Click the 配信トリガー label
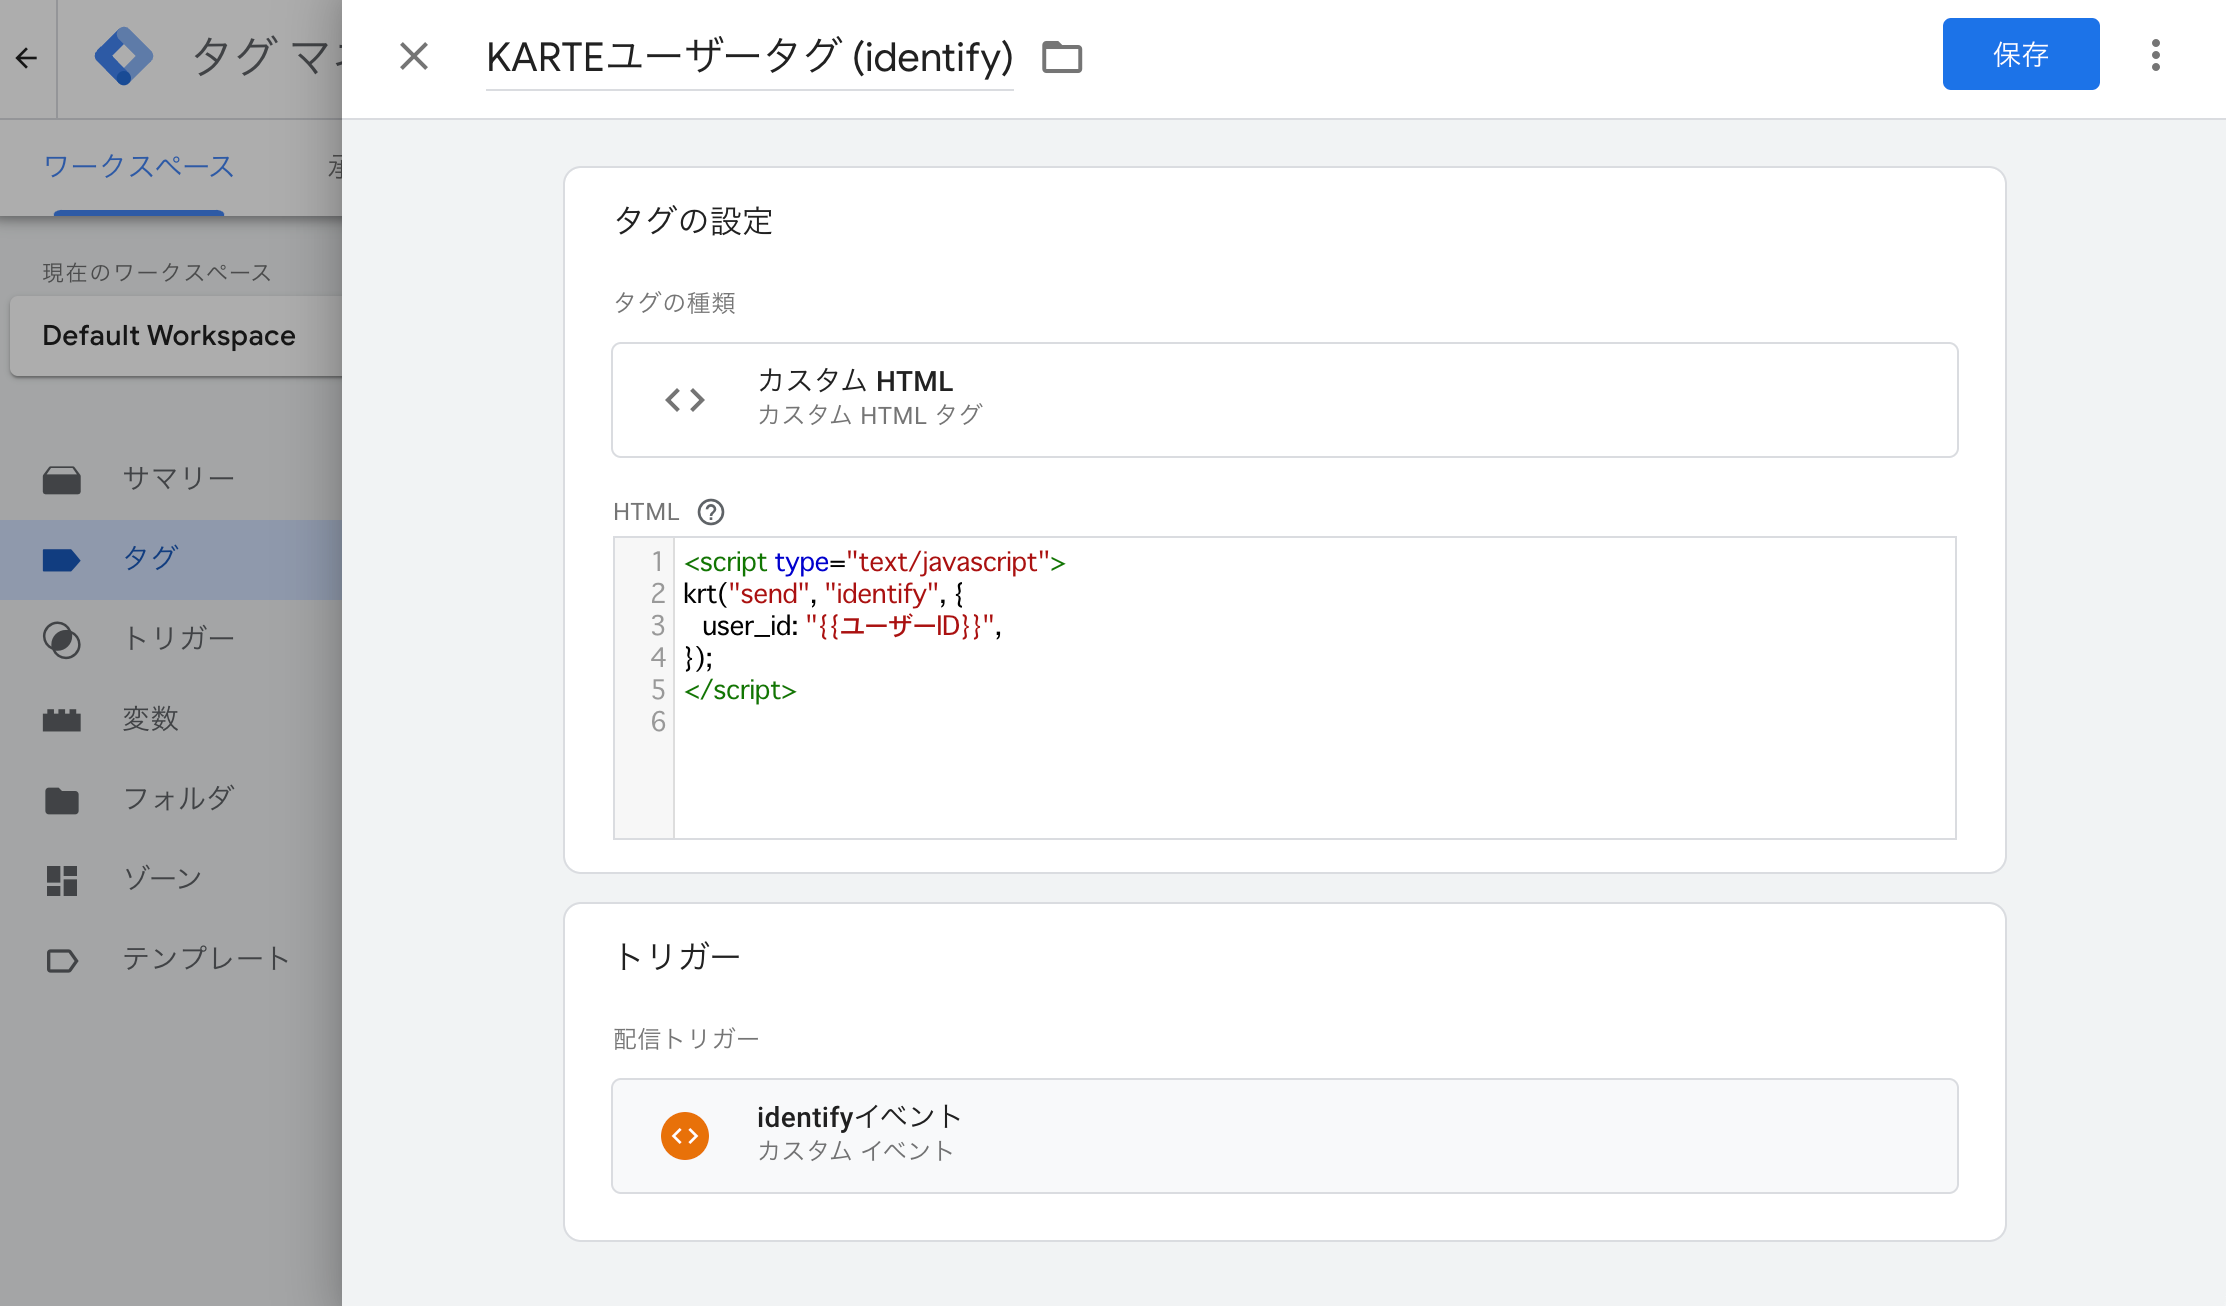The width and height of the screenshot is (2226, 1306). coord(686,1039)
